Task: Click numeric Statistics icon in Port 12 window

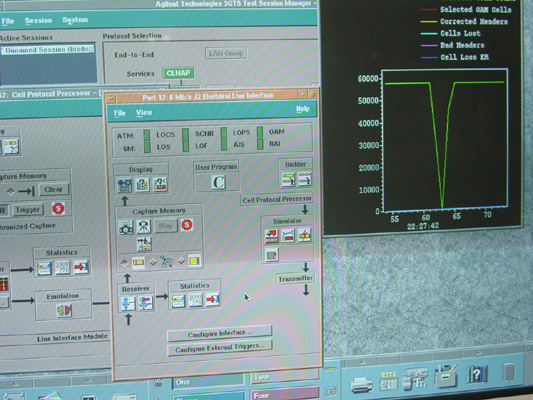Action: pos(195,300)
